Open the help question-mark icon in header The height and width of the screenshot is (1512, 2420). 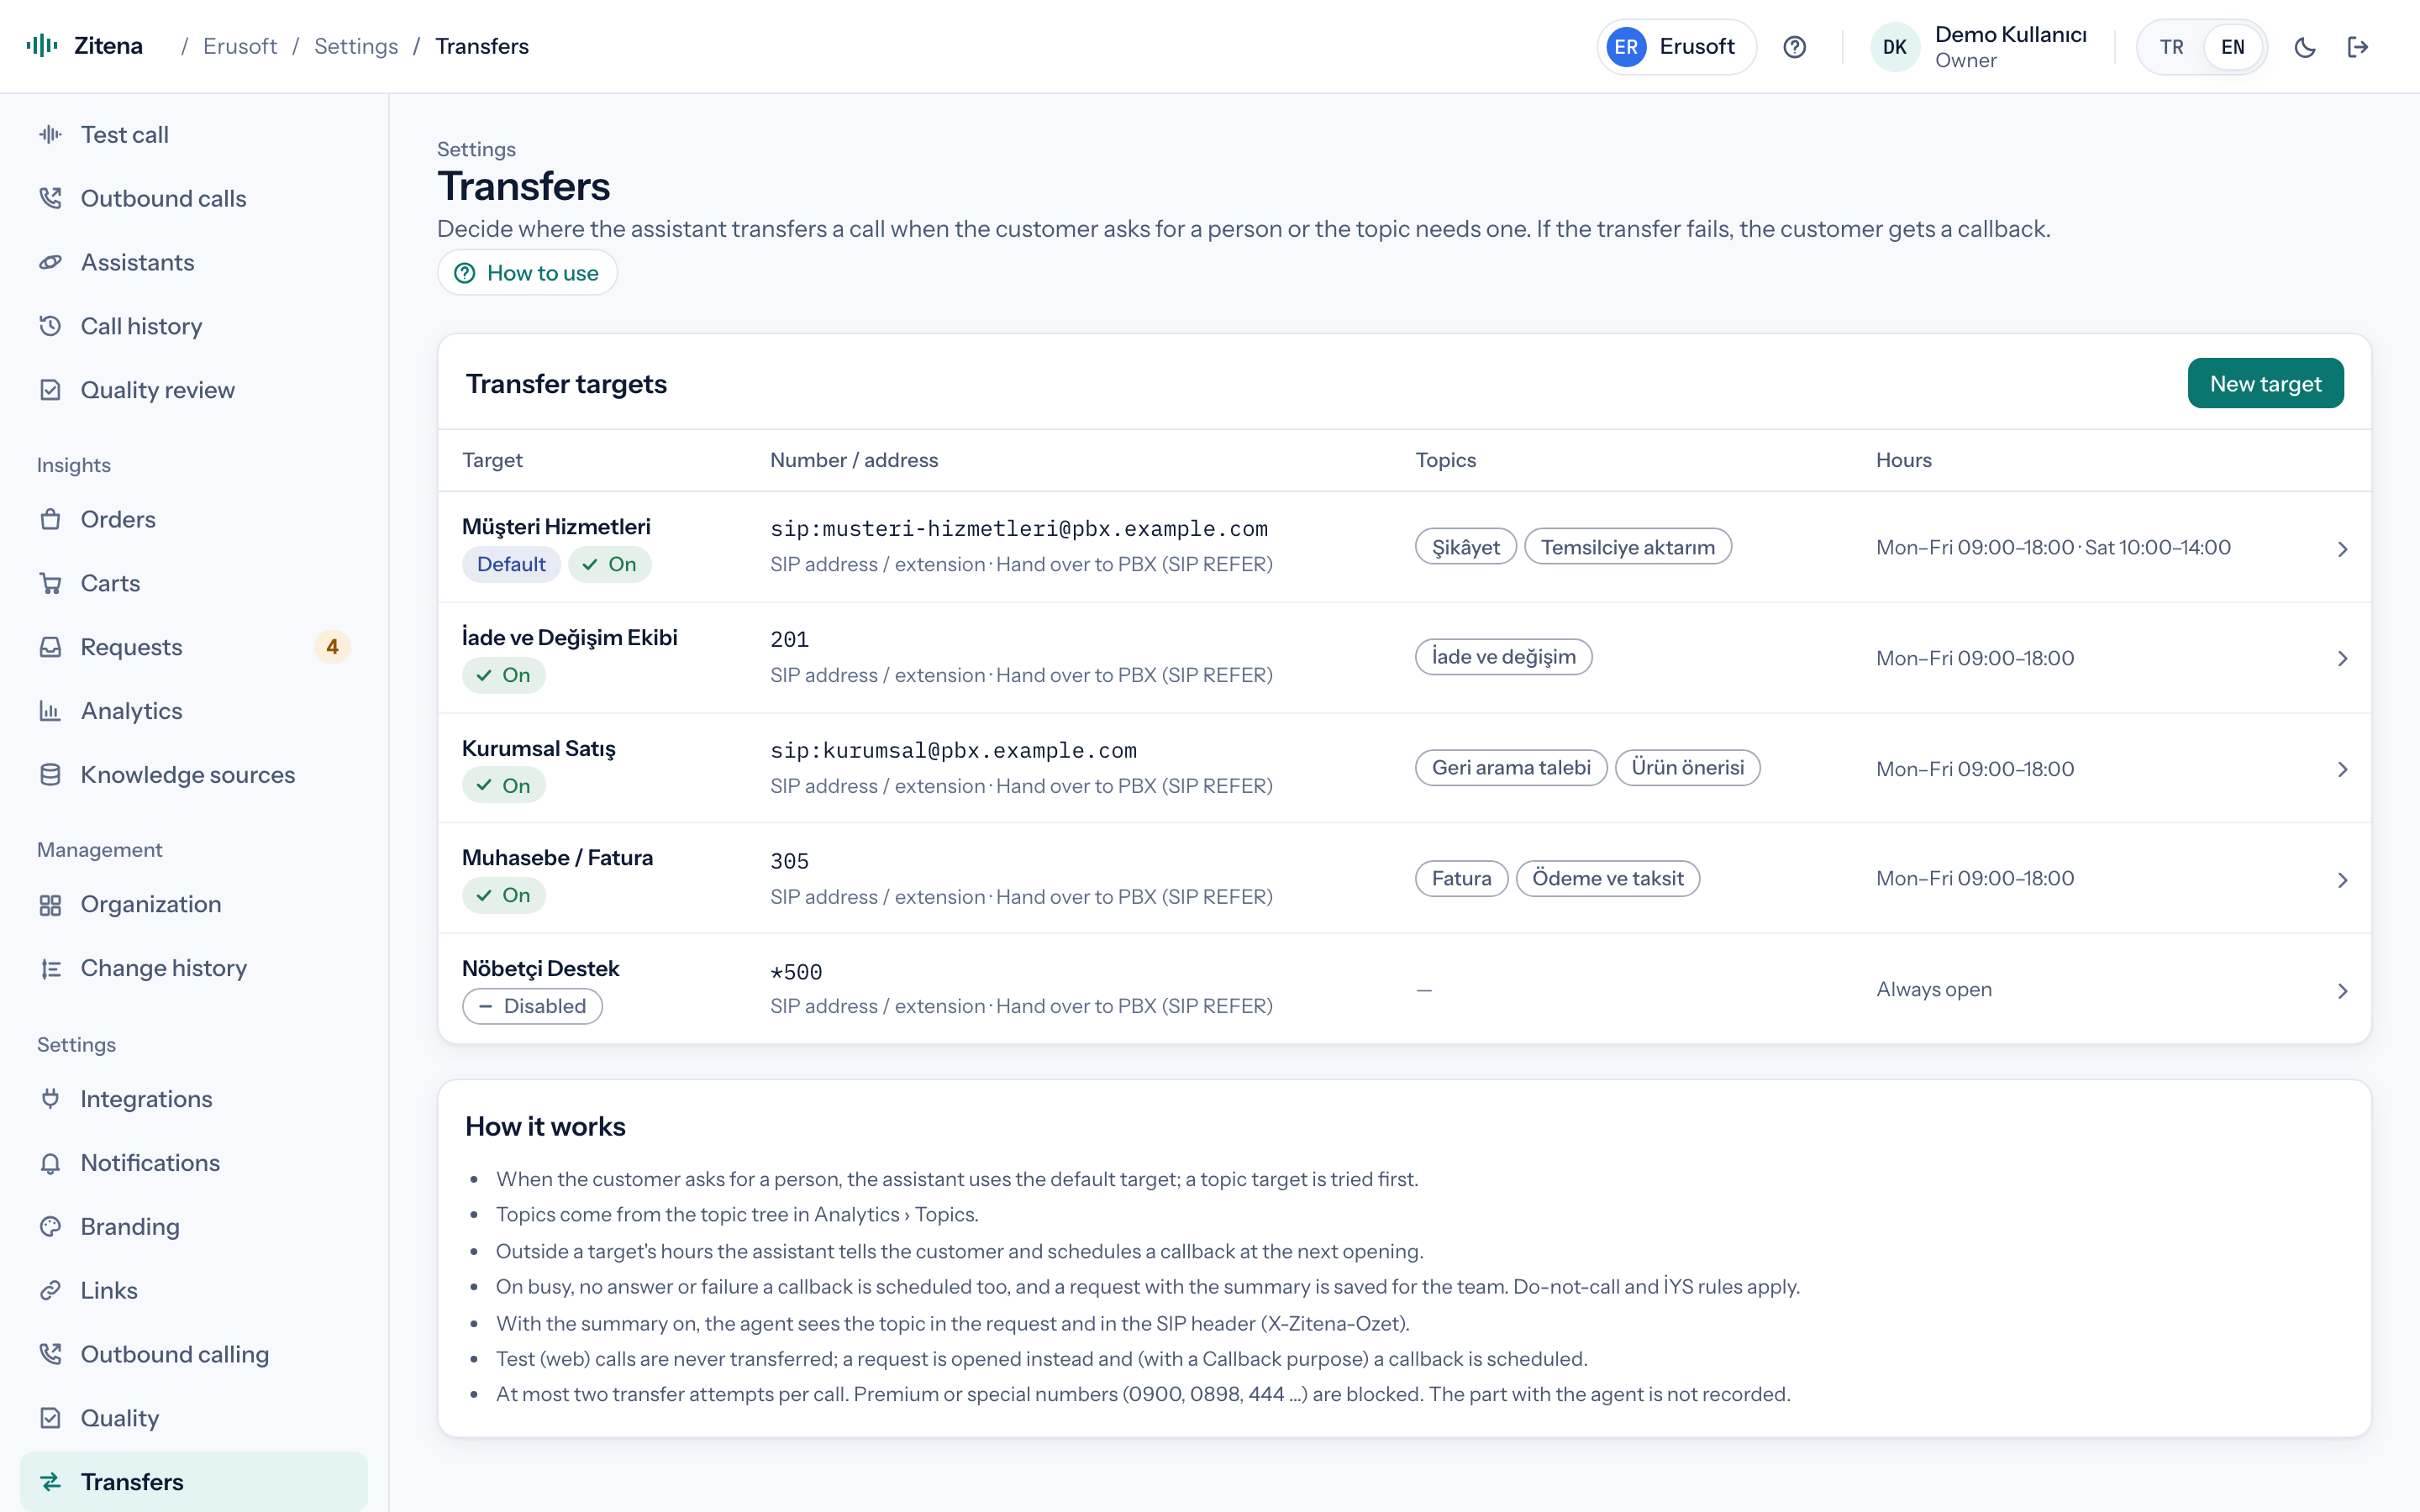[x=1794, y=47]
